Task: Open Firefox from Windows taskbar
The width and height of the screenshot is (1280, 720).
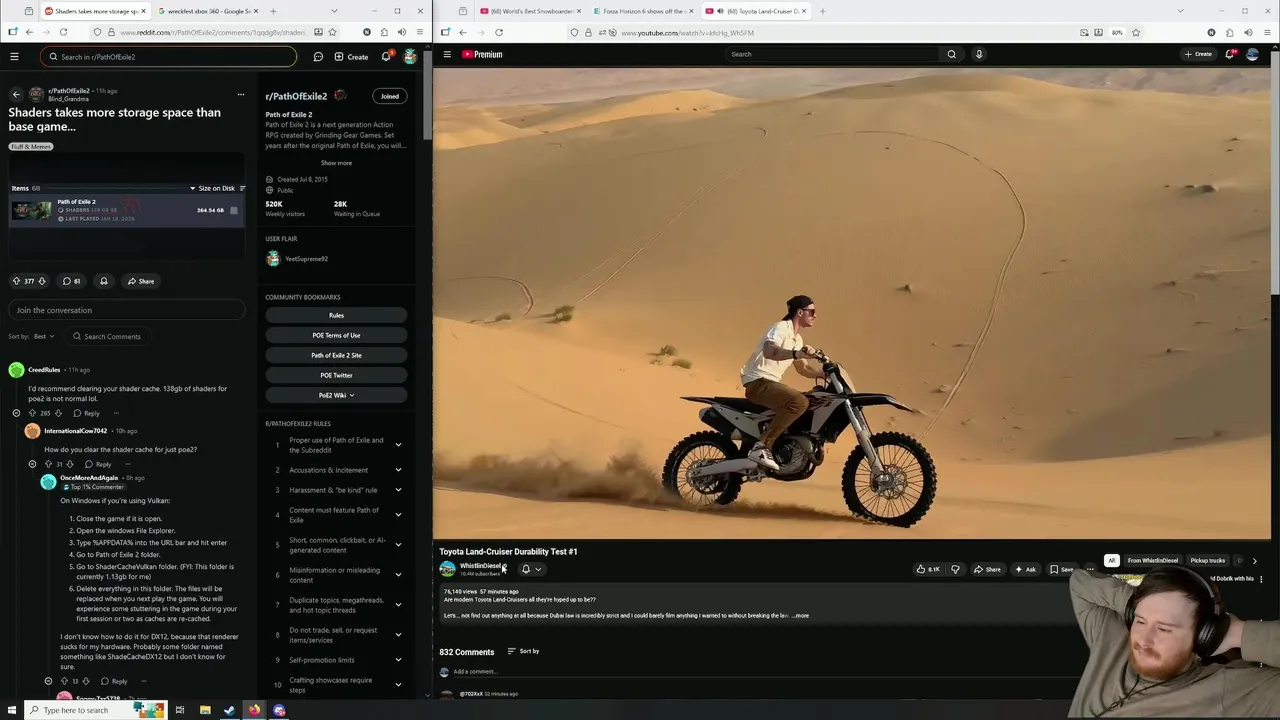Action: point(254,710)
